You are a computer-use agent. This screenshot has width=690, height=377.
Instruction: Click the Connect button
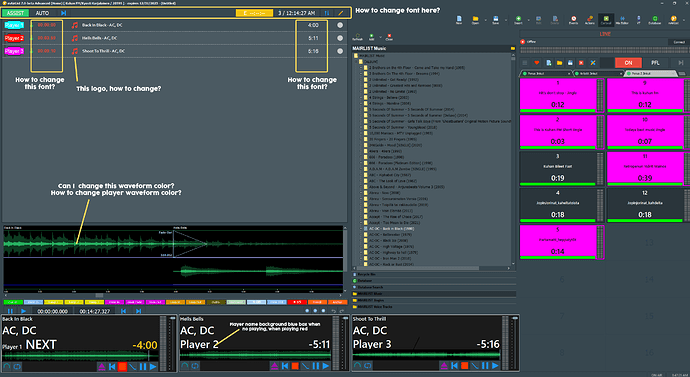click(x=679, y=42)
